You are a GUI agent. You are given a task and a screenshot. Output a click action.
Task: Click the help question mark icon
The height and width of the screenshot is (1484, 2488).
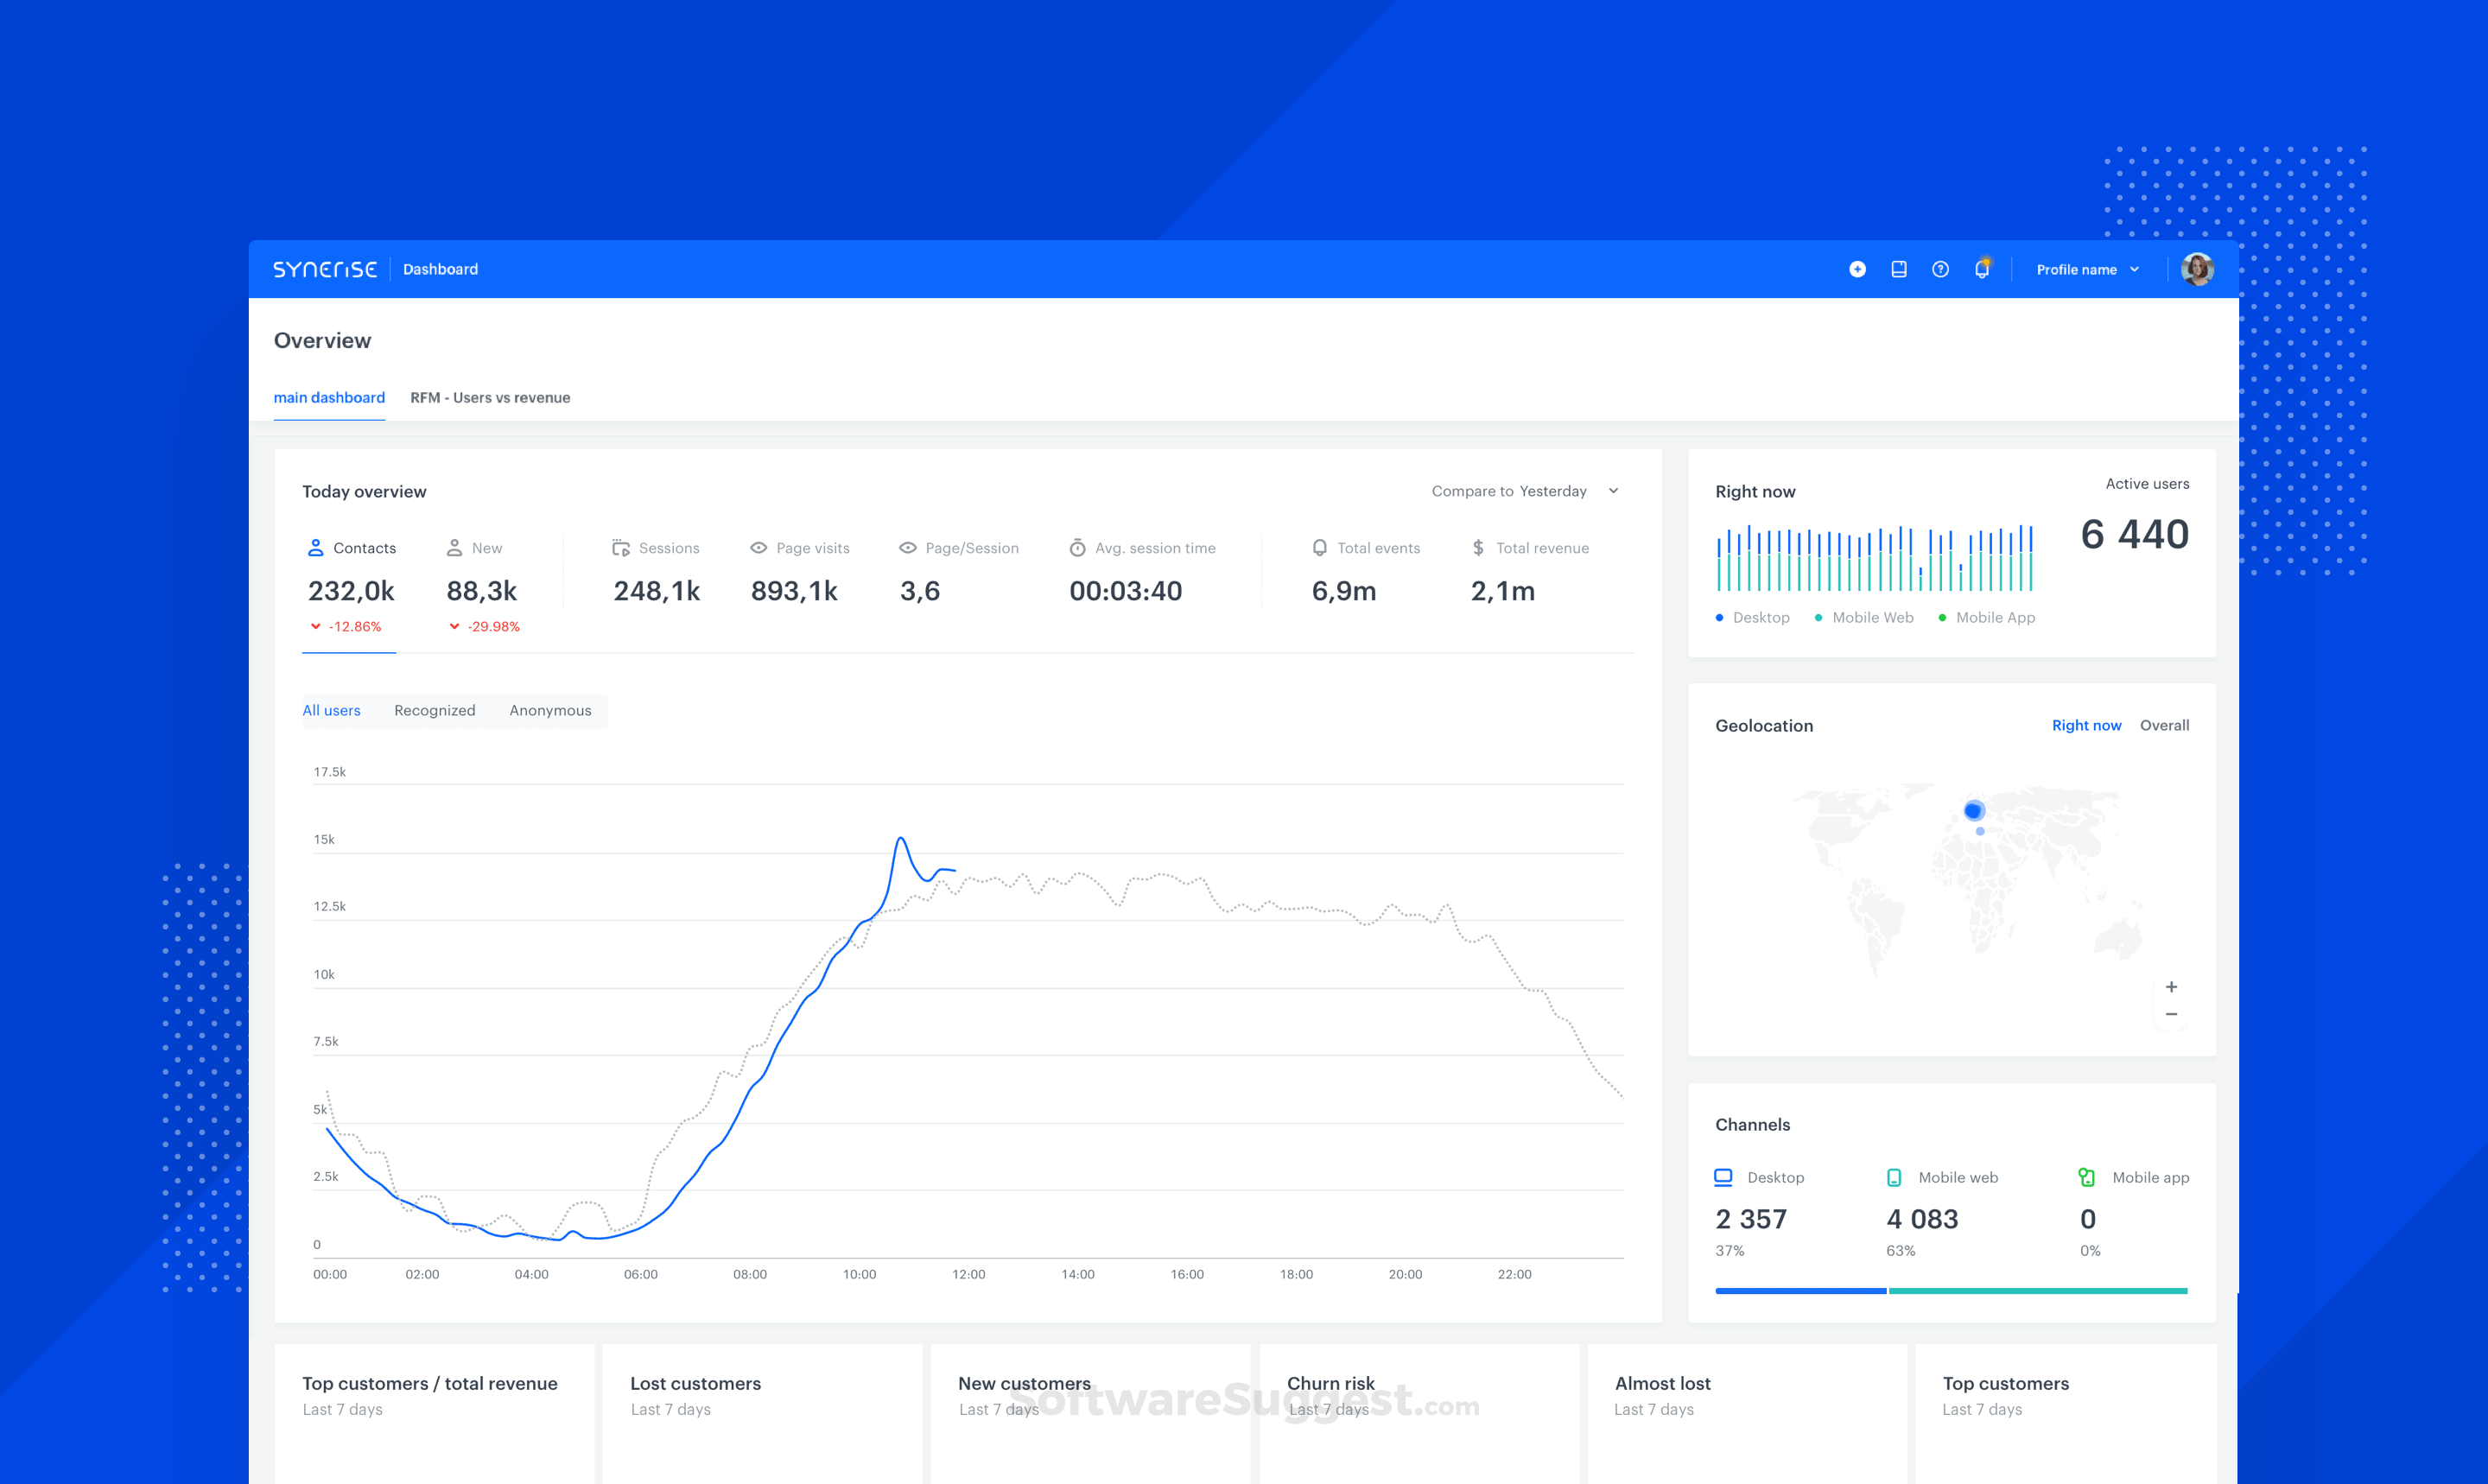tap(1940, 269)
